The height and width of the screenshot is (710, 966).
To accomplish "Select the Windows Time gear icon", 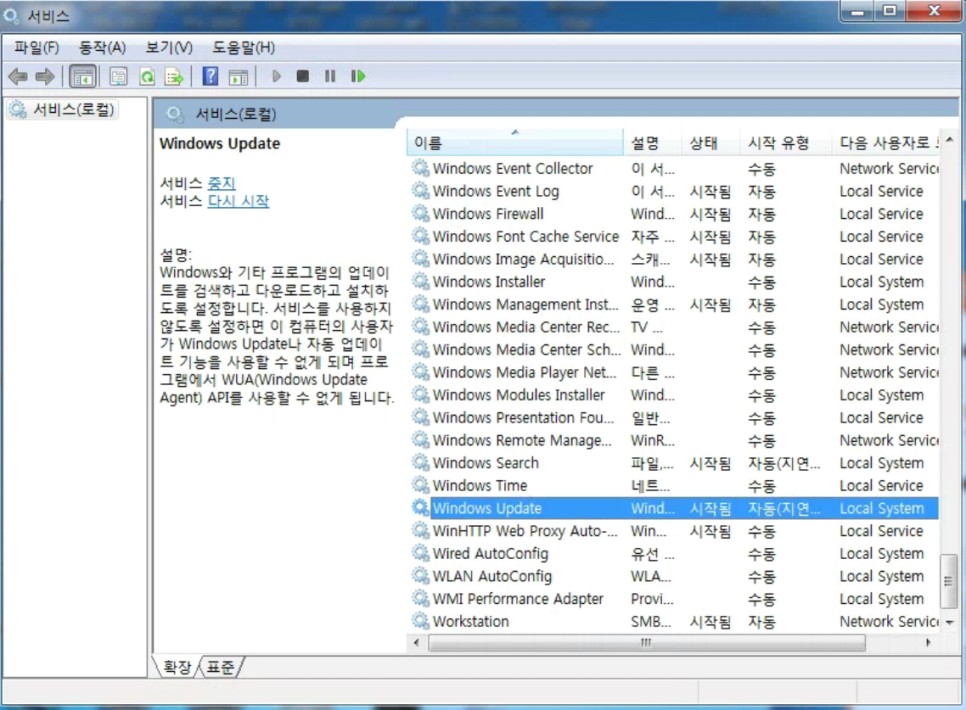I will pos(421,485).
